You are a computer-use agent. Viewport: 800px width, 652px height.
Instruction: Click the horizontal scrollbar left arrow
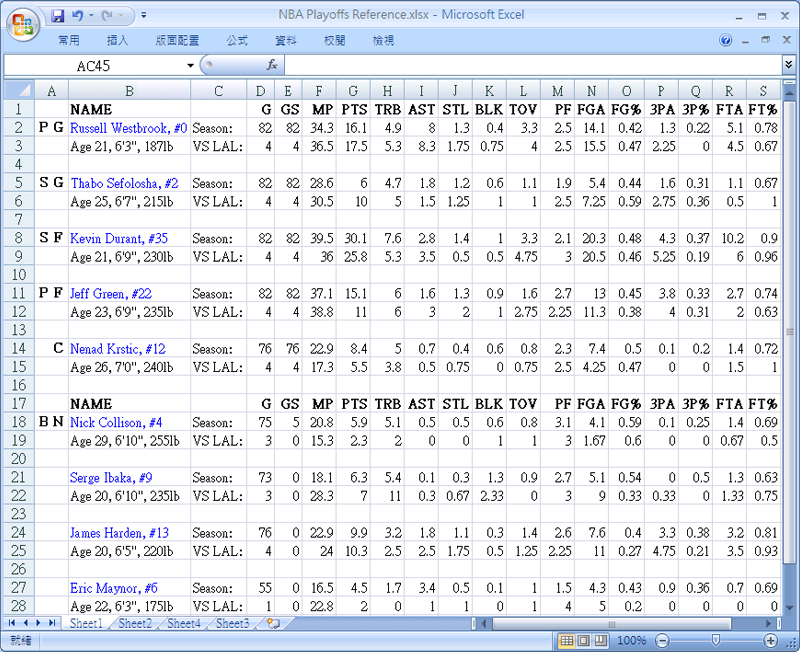[484, 623]
